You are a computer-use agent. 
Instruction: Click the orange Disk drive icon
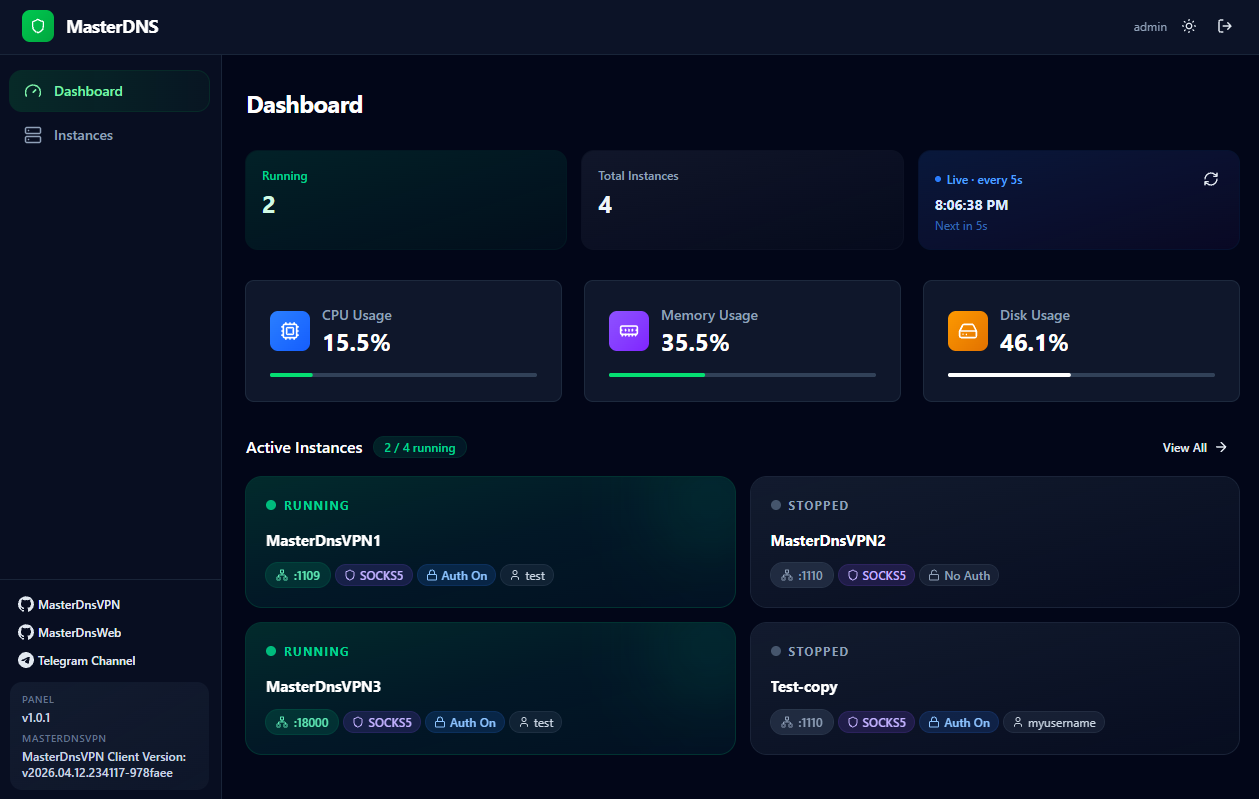968,331
